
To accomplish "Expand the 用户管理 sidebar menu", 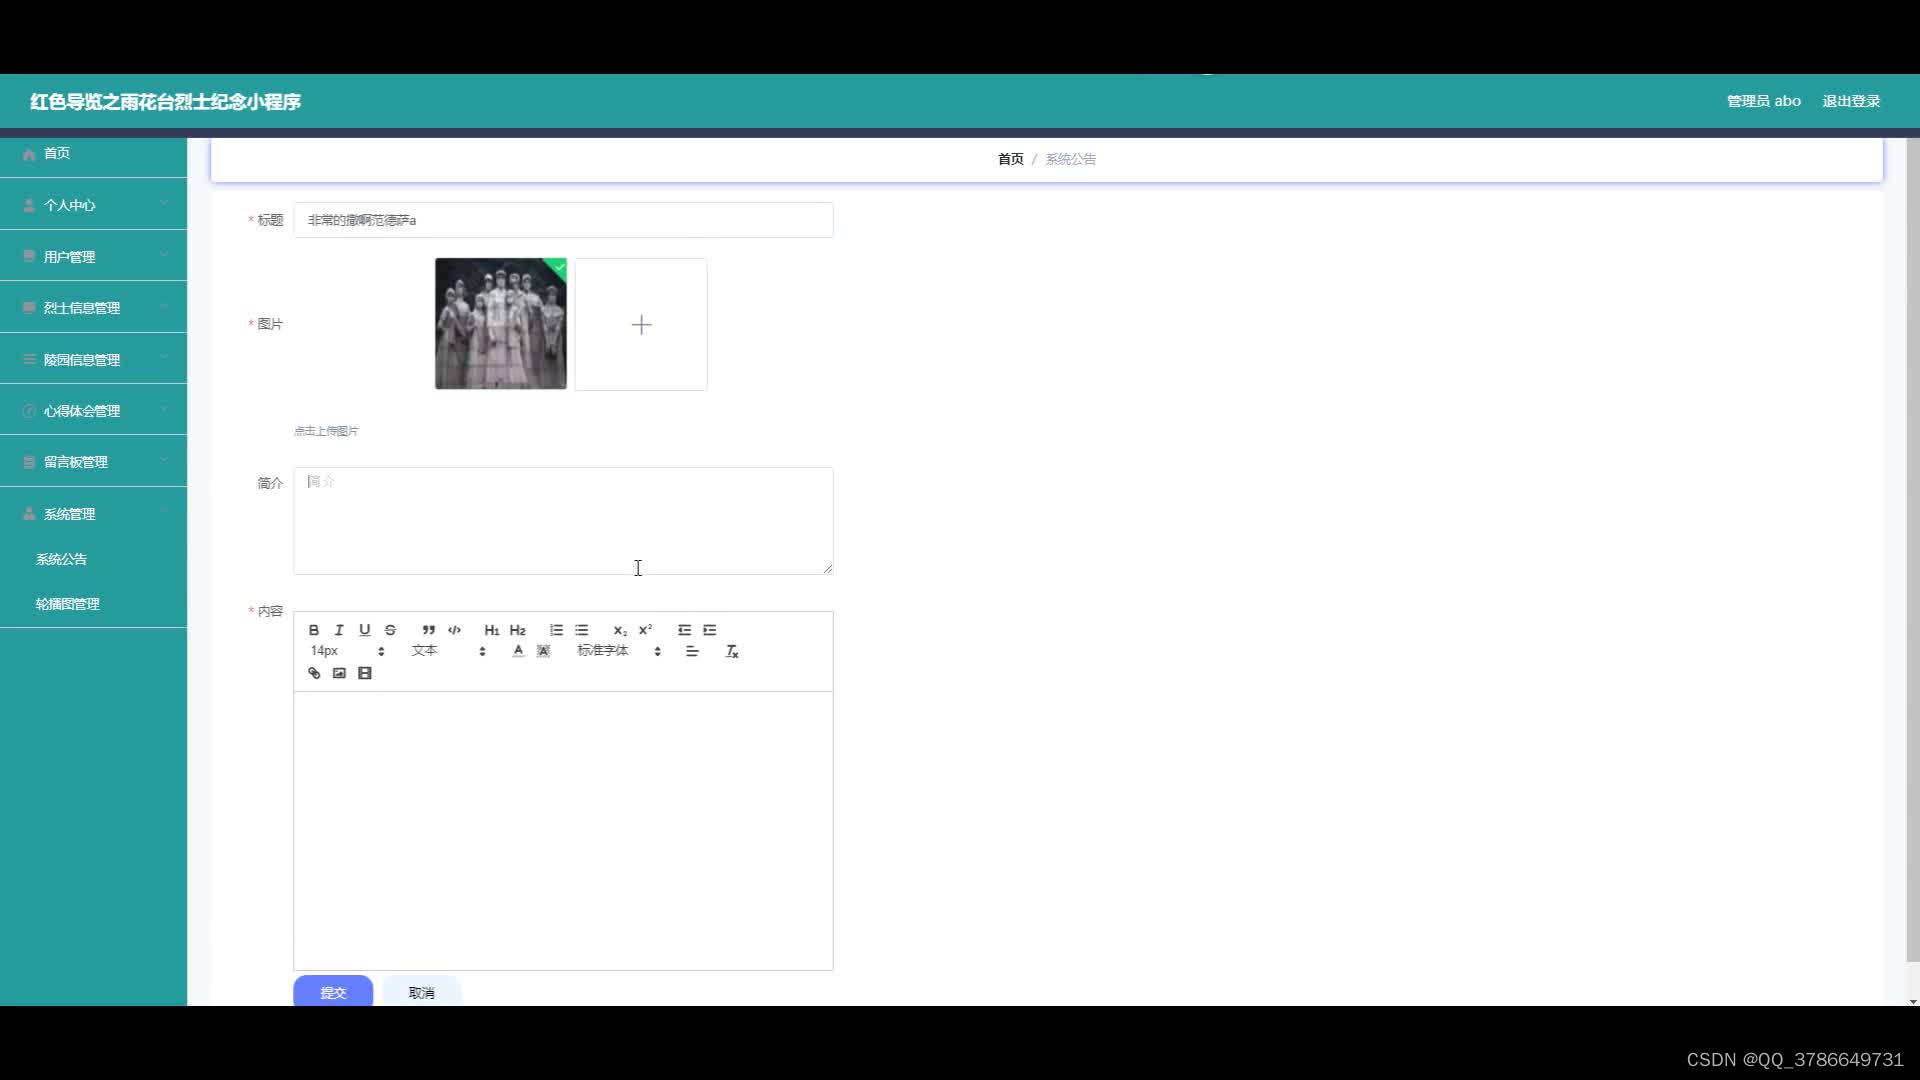I will click(x=93, y=257).
